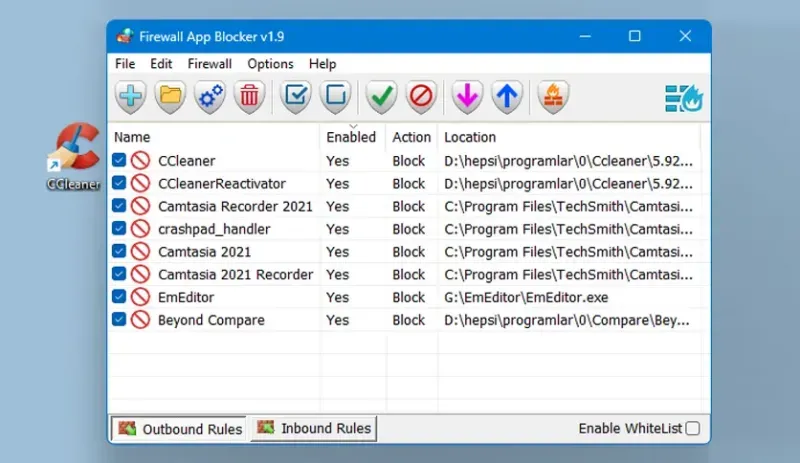Click the blue Move Up arrow

click(x=507, y=96)
